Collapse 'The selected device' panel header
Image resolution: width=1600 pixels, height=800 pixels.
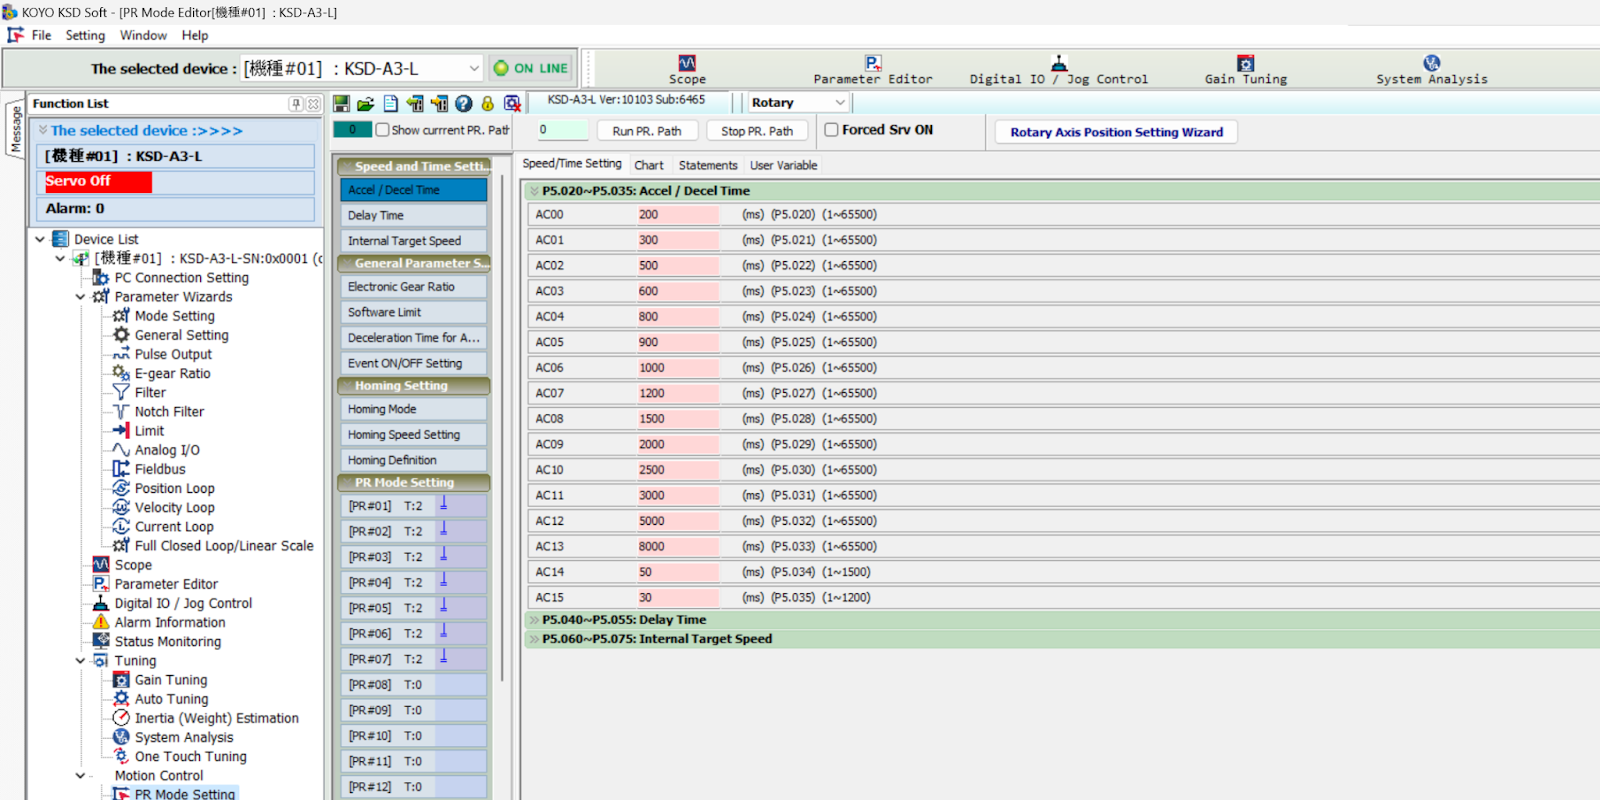click(43, 130)
